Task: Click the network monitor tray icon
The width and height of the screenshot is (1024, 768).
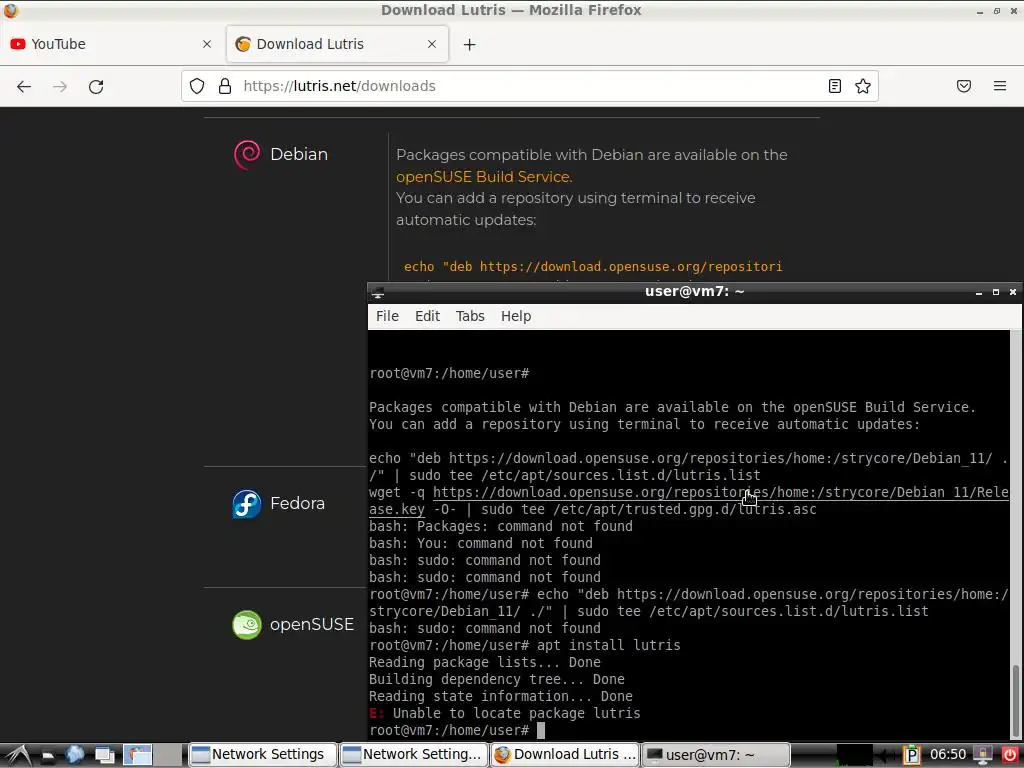Action: tap(983, 755)
